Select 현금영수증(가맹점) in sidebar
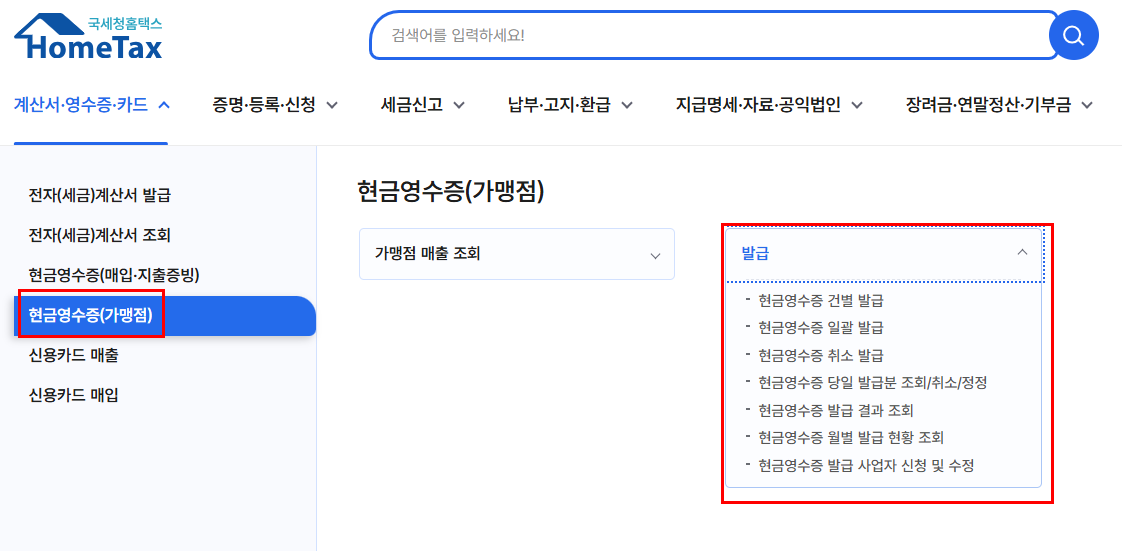Viewport: 1122px width, 551px height. pos(165,316)
